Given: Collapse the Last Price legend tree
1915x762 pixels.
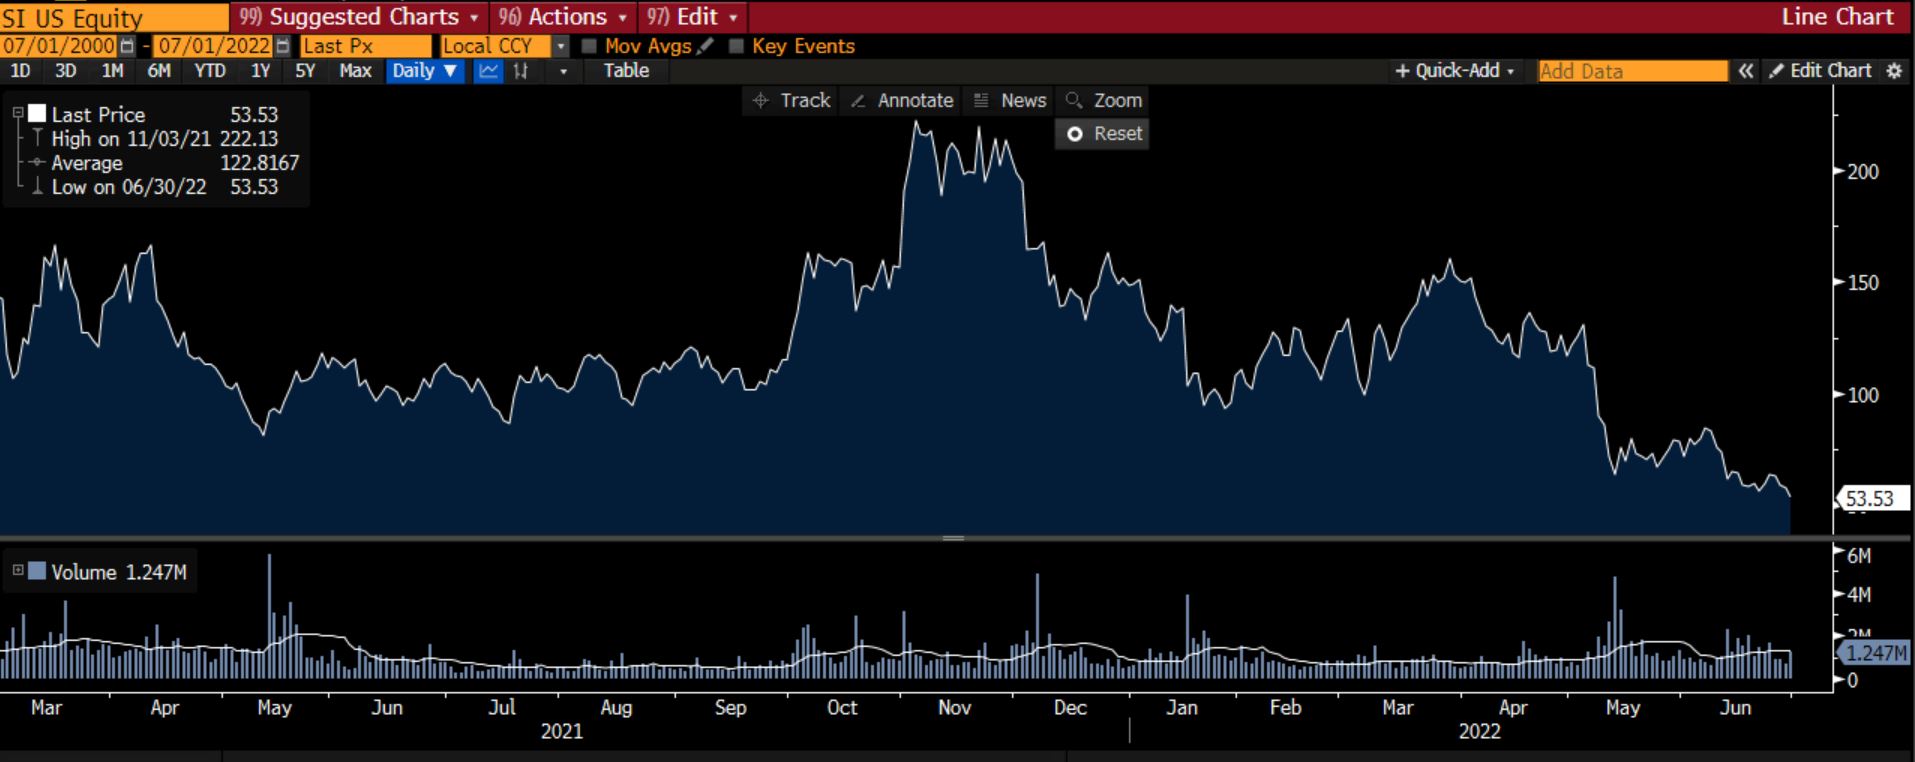Looking at the screenshot, I should coord(17,114).
